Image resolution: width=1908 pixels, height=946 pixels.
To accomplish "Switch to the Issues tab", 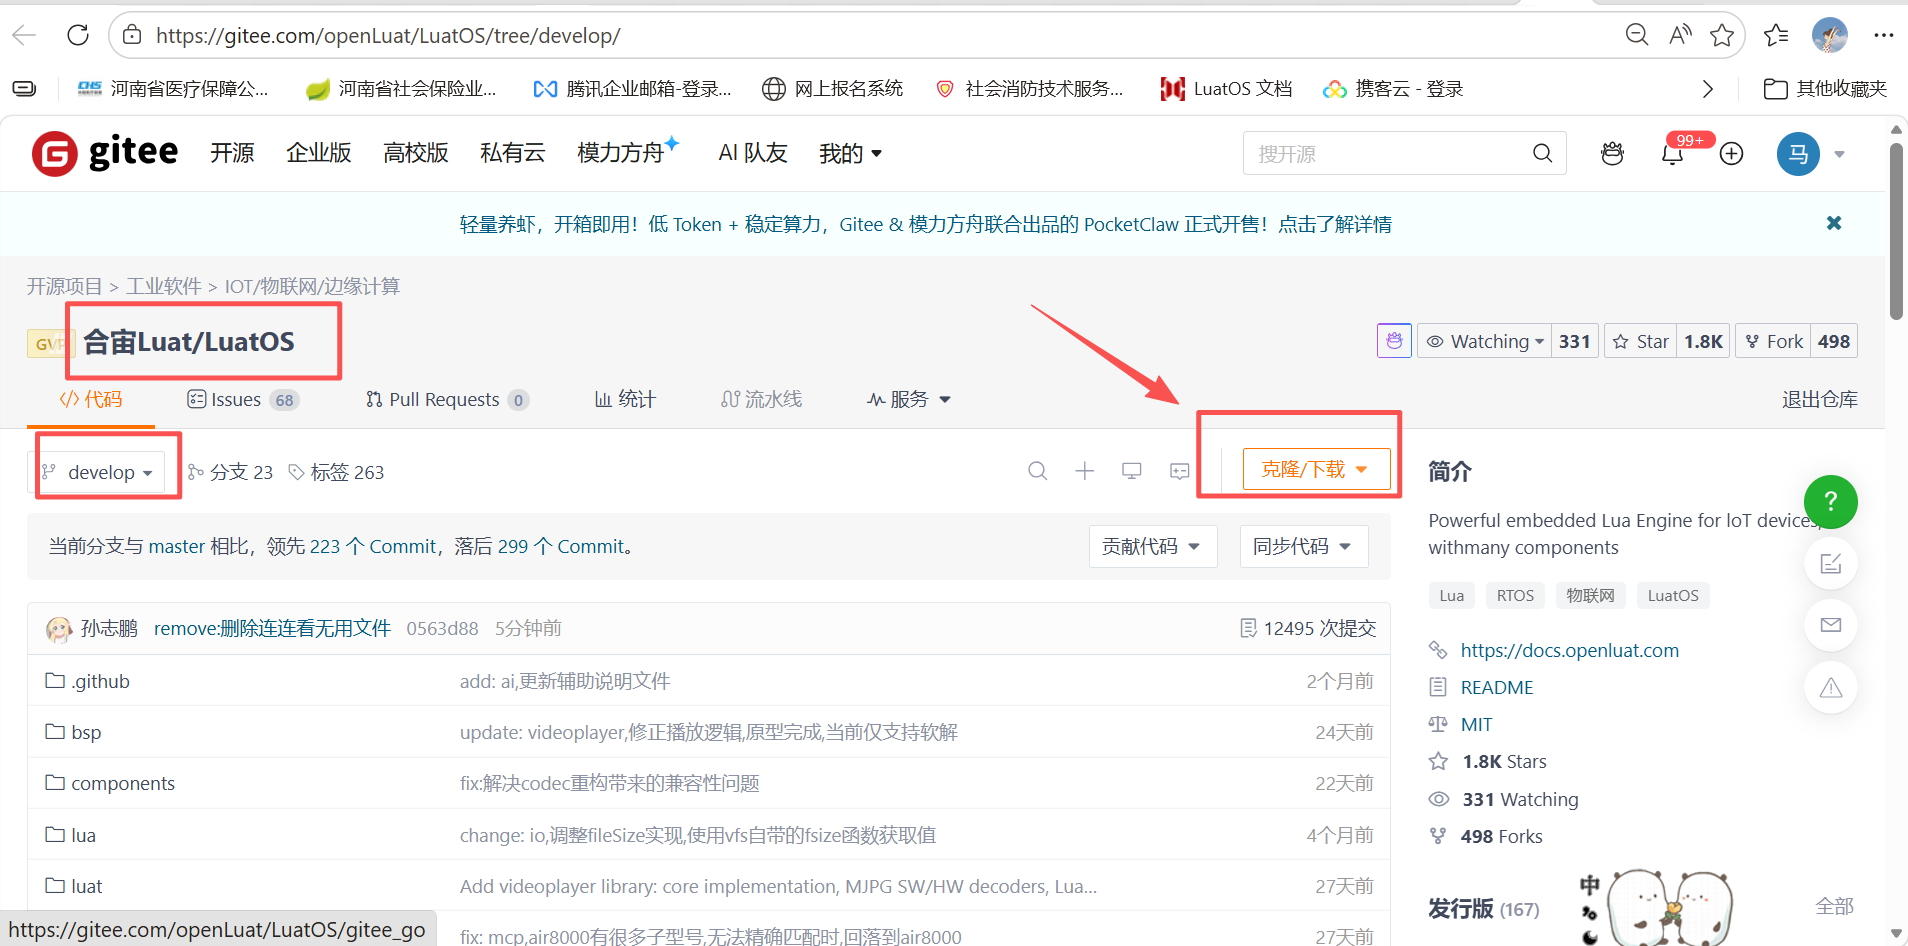I will 243,400.
